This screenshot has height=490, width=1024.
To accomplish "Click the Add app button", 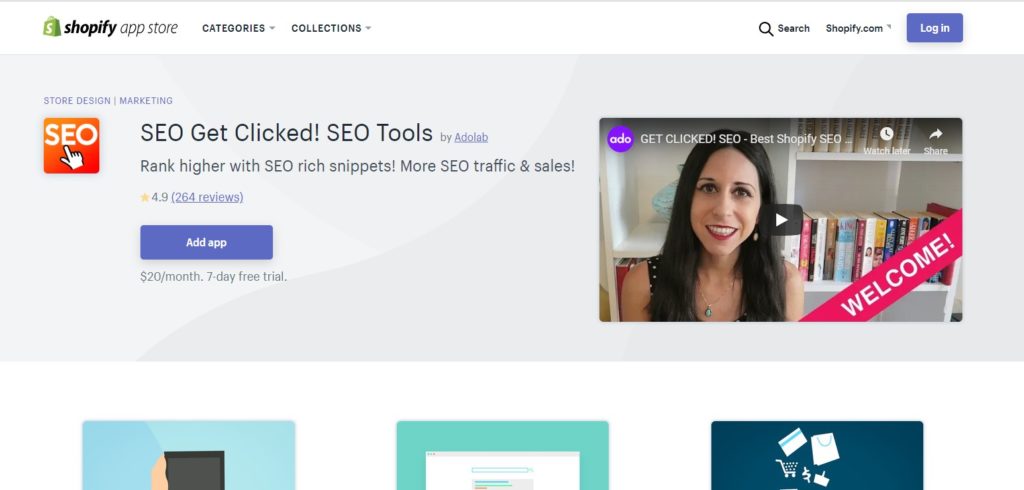I will point(206,242).
